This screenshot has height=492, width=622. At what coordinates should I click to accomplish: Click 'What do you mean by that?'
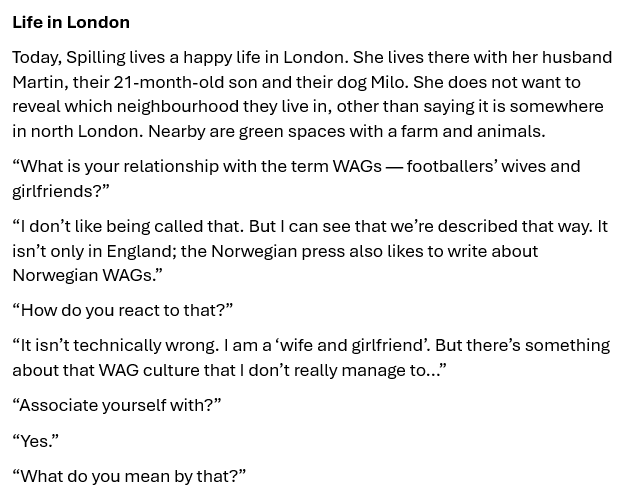(129, 476)
